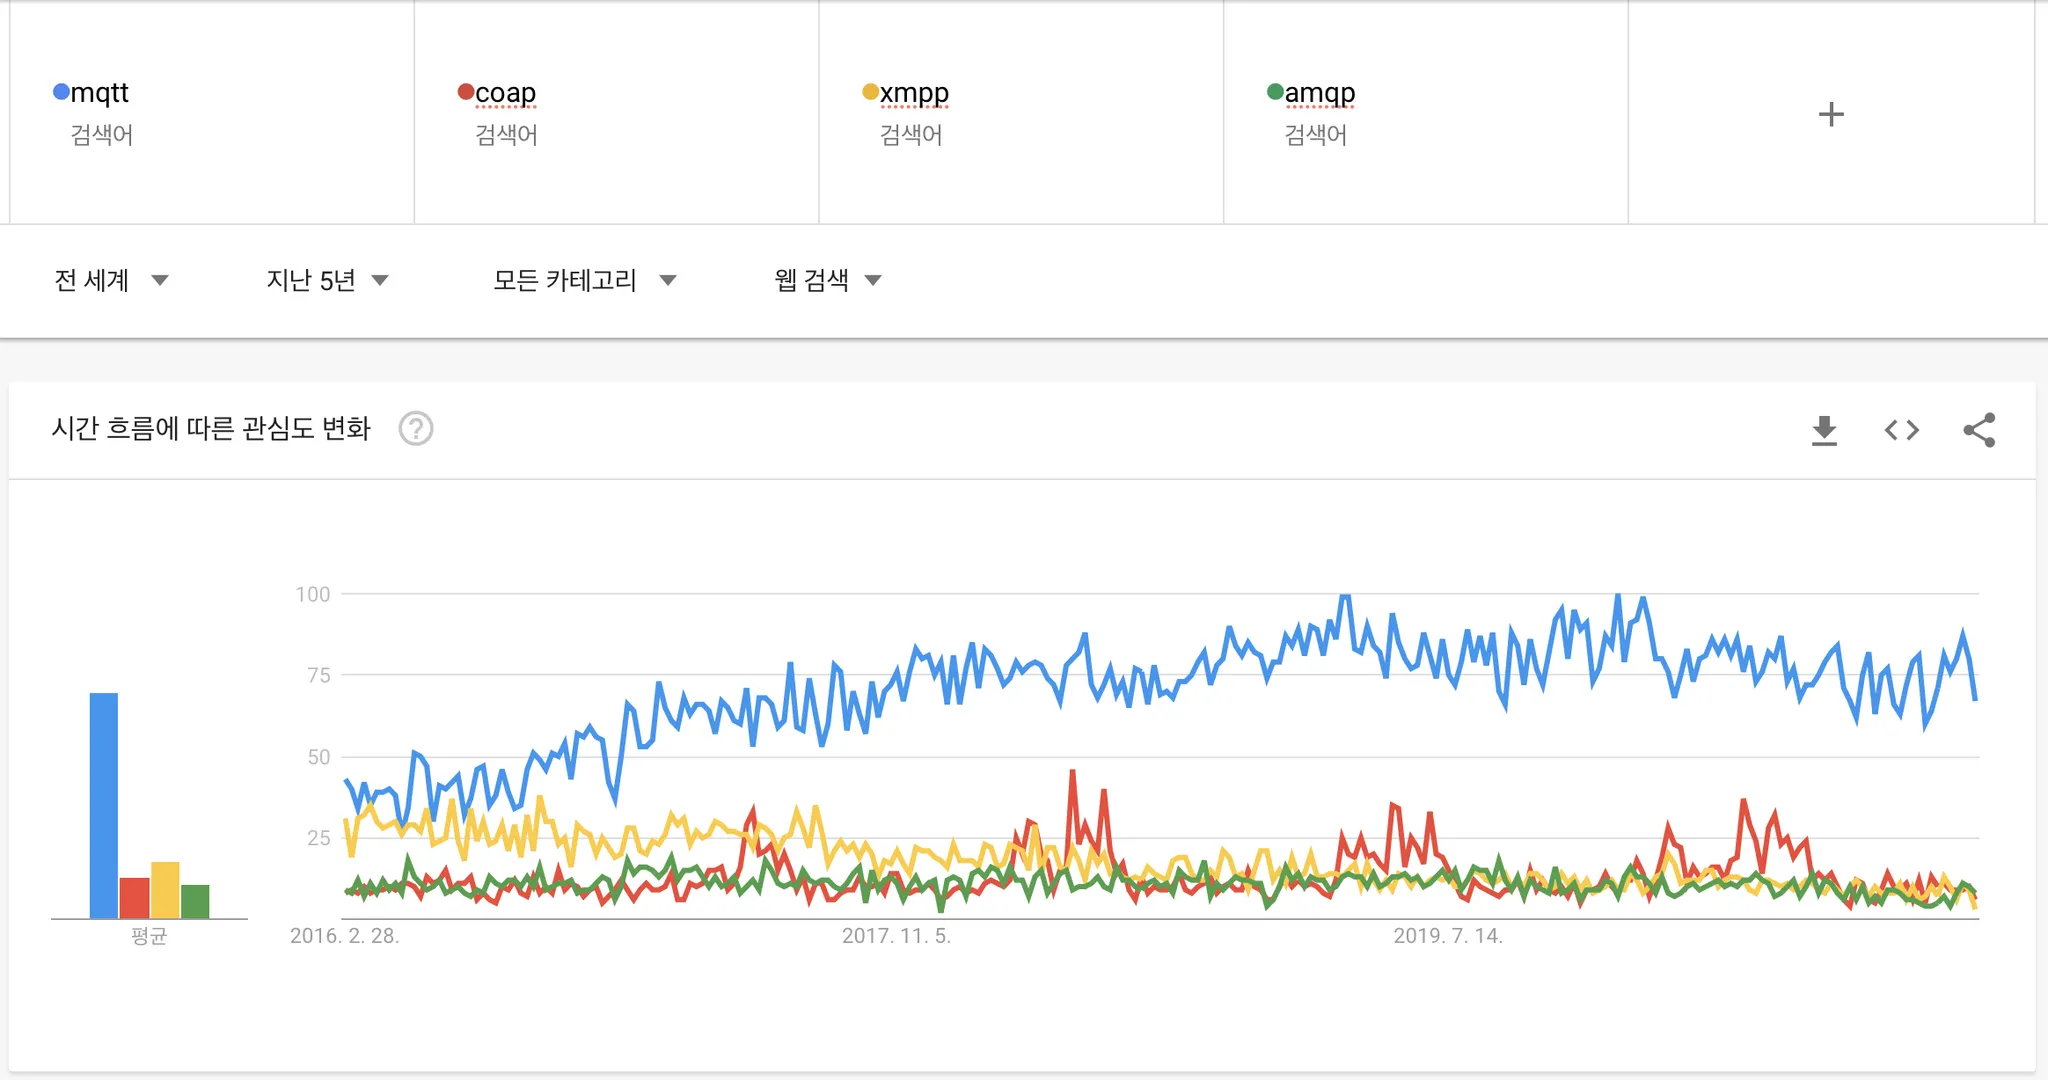The width and height of the screenshot is (2048, 1080).
Task: Click the blue mqtt color dot
Action: tap(61, 92)
